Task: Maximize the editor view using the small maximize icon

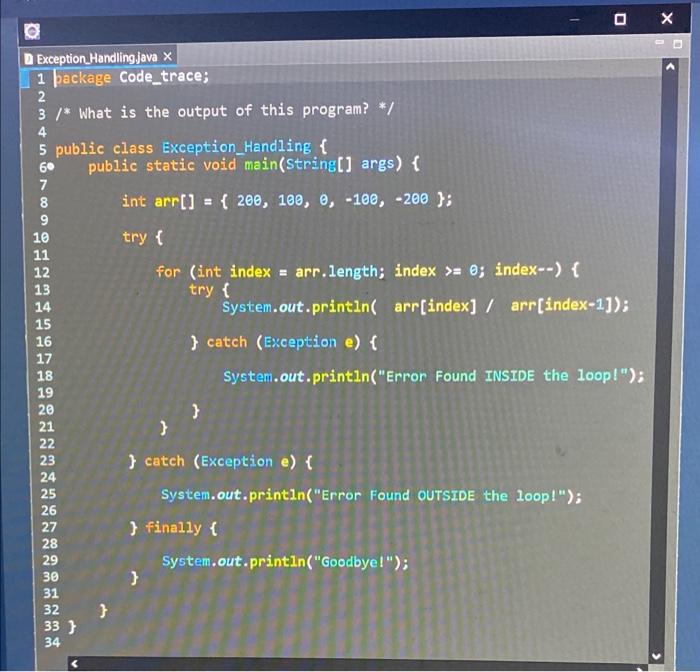Action: 677,44
